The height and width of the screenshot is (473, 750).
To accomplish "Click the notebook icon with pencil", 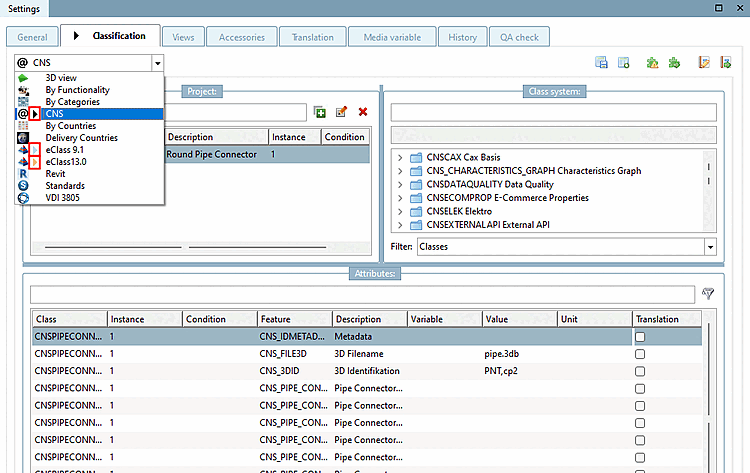I will (703, 63).
